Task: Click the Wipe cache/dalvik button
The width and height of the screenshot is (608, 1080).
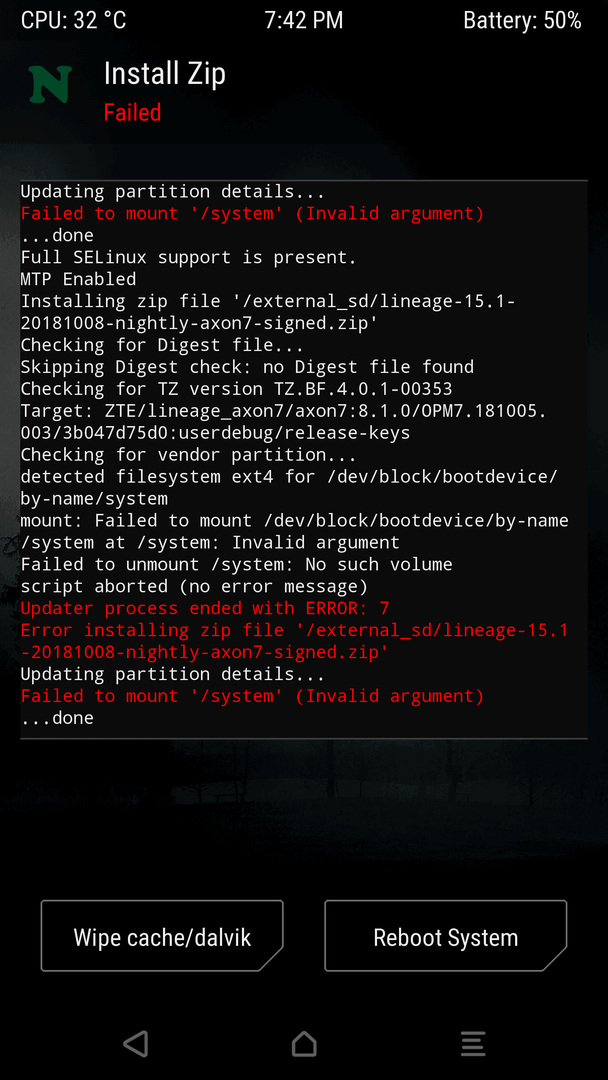Action: tap(162, 936)
